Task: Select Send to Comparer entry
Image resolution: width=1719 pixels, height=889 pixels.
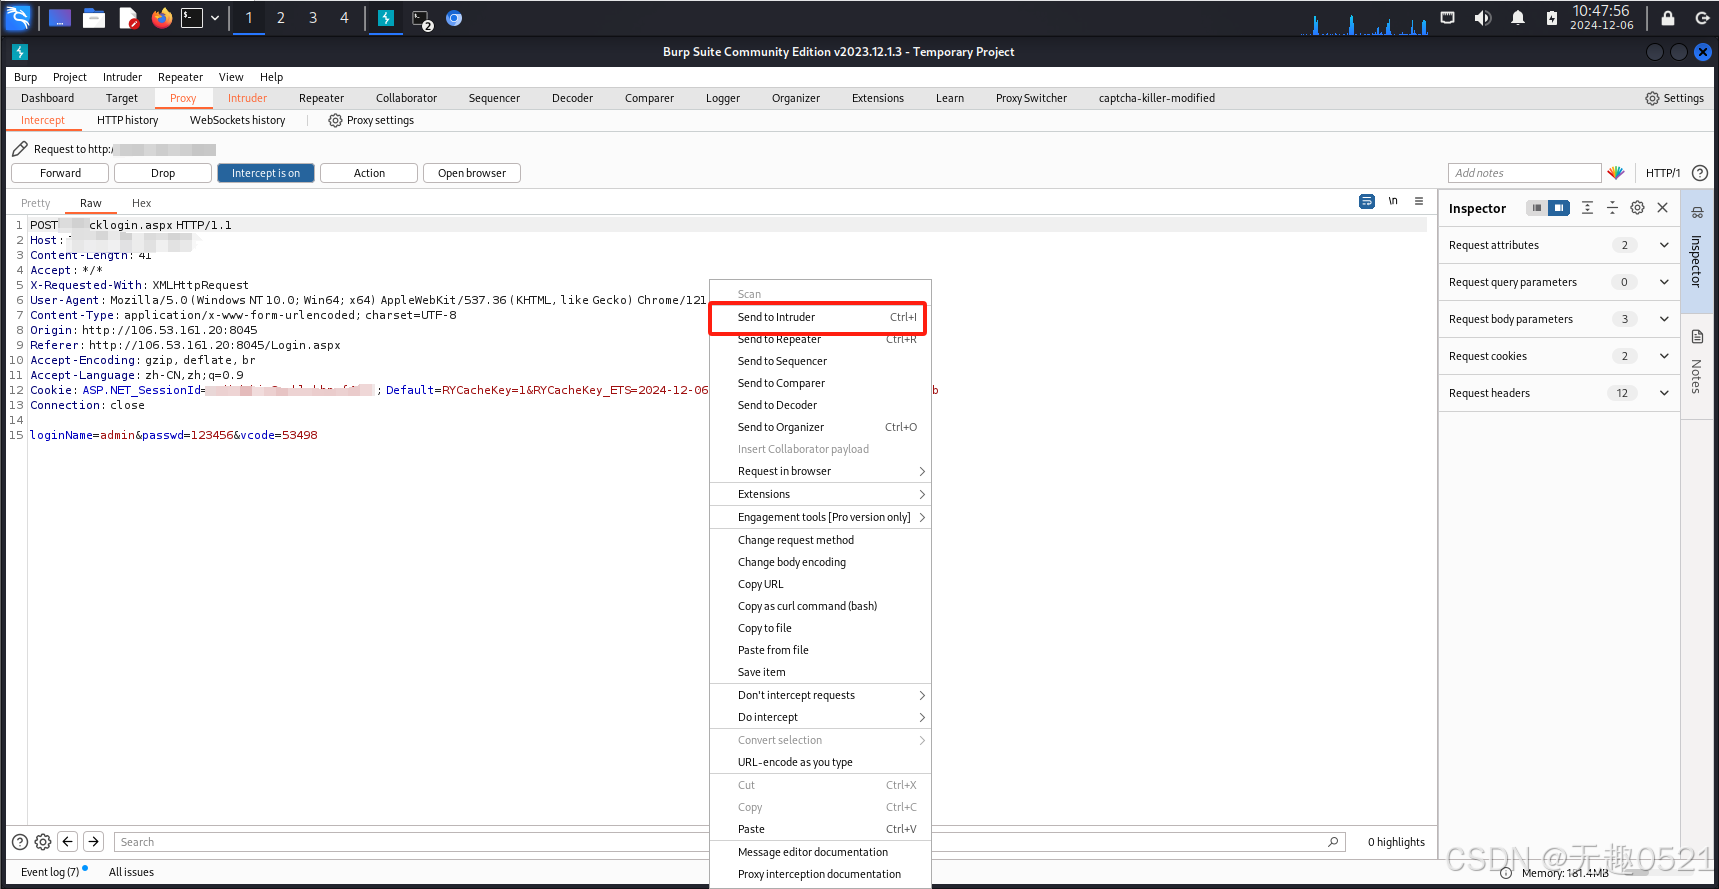Action: 820,383
